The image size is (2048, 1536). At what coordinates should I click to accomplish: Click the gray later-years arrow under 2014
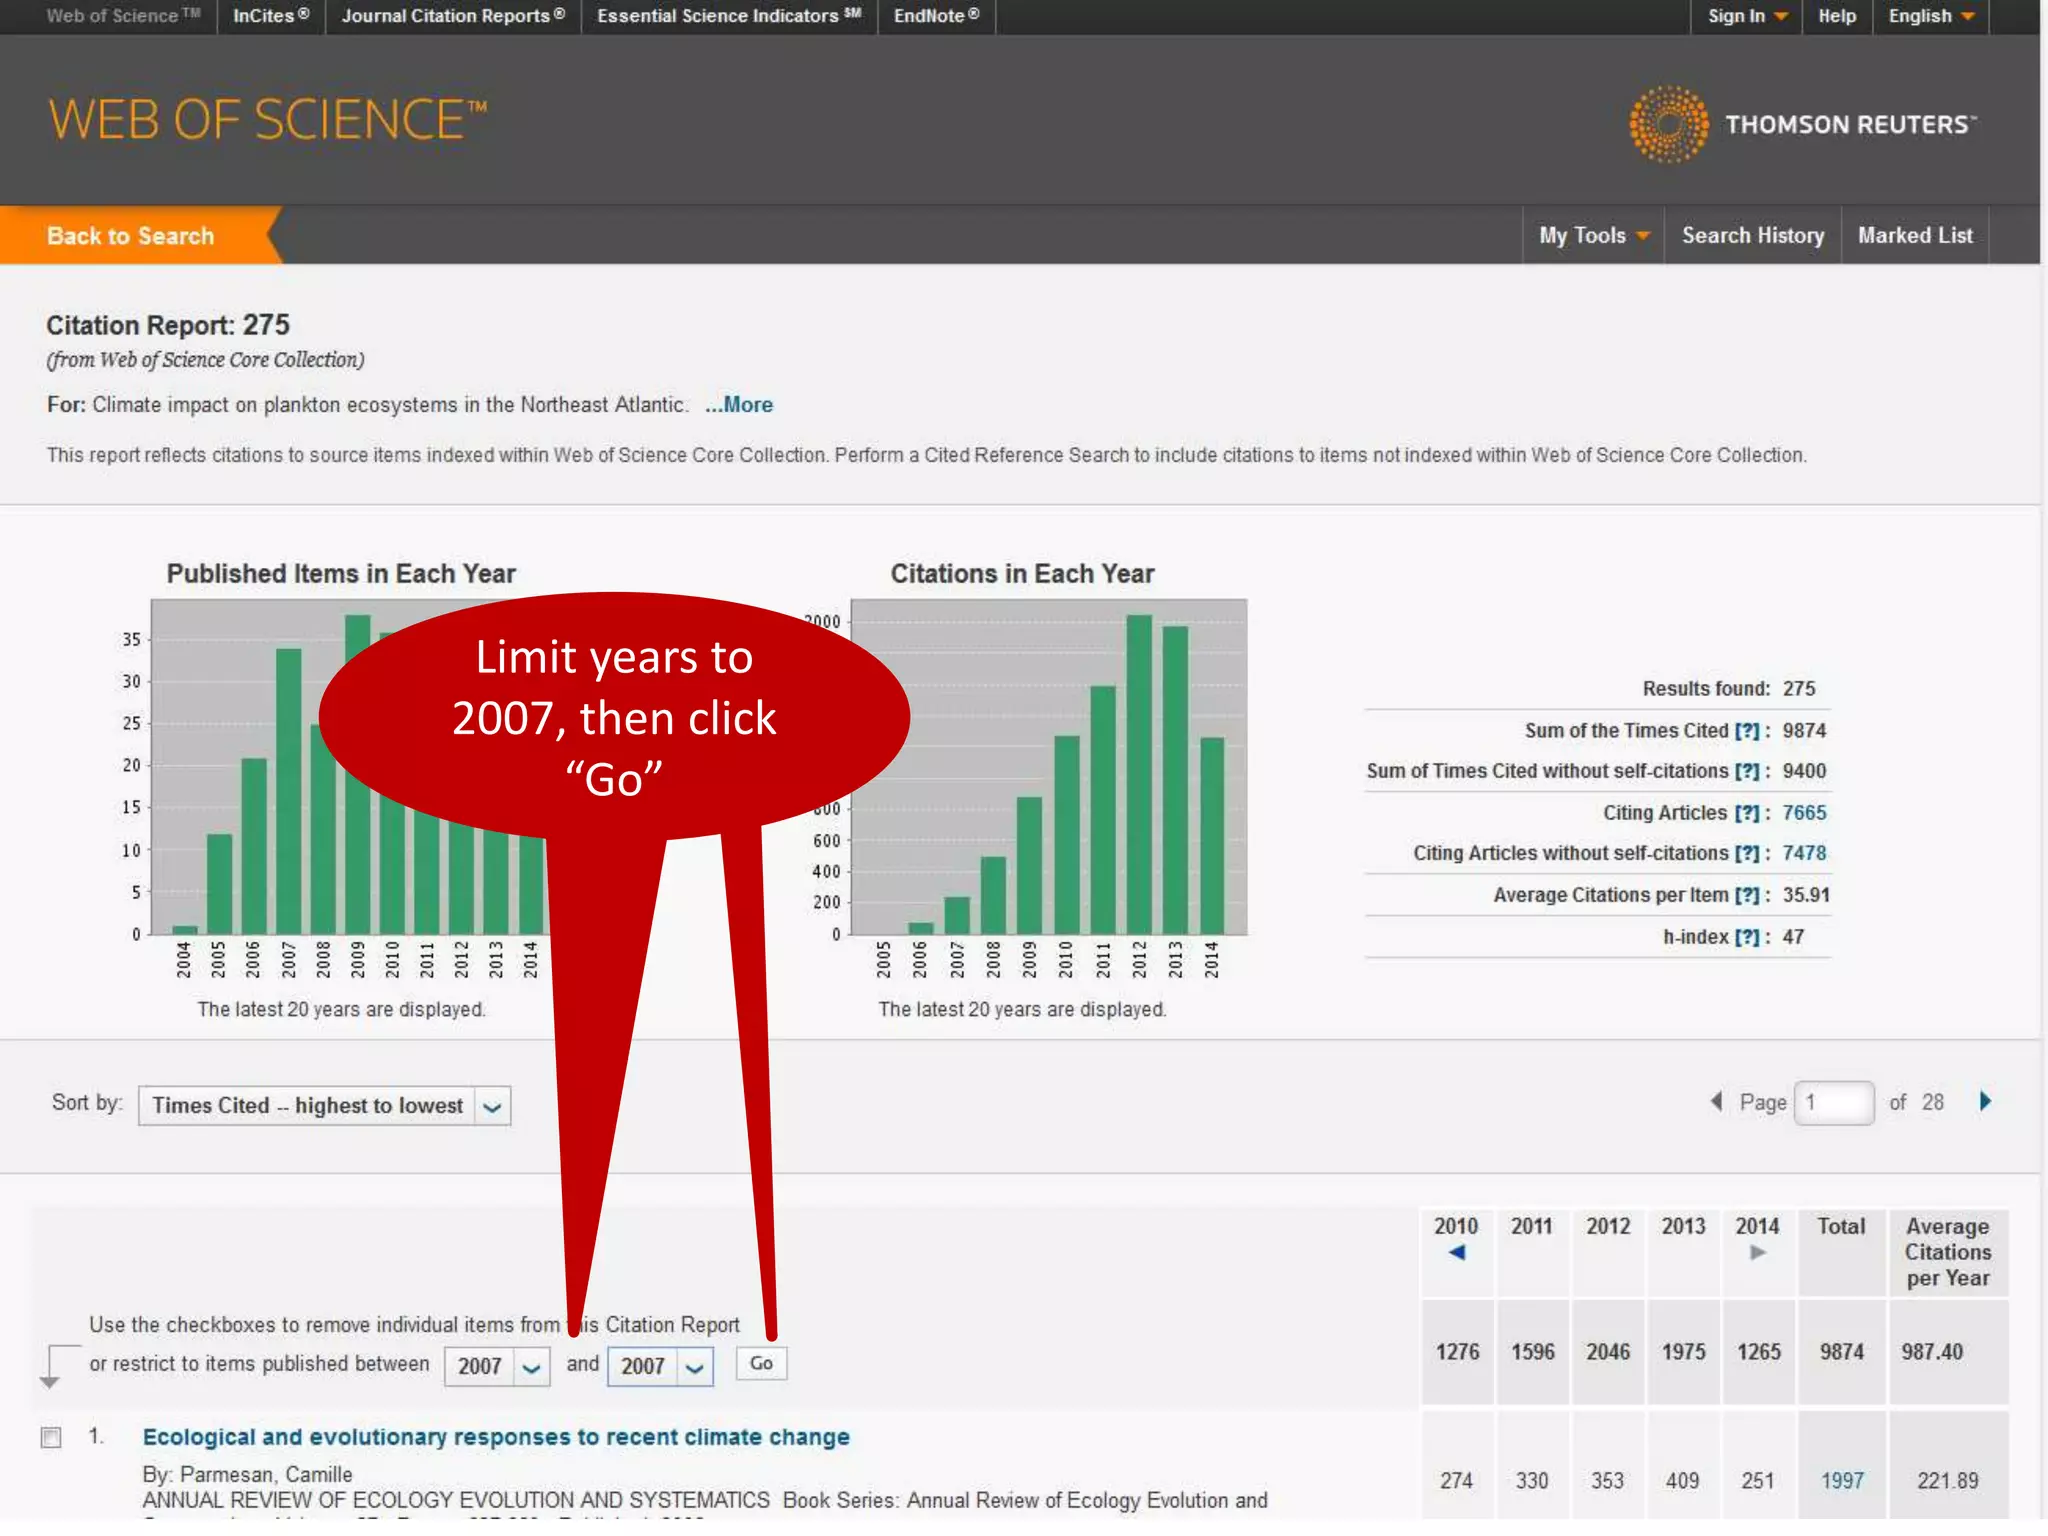click(x=1757, y=1253)
